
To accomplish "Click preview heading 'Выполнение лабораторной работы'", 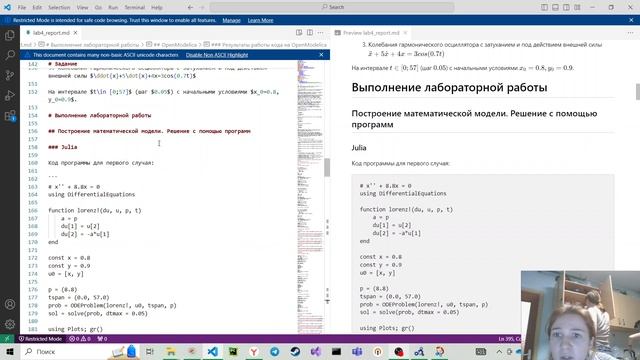I will [449, 87].
